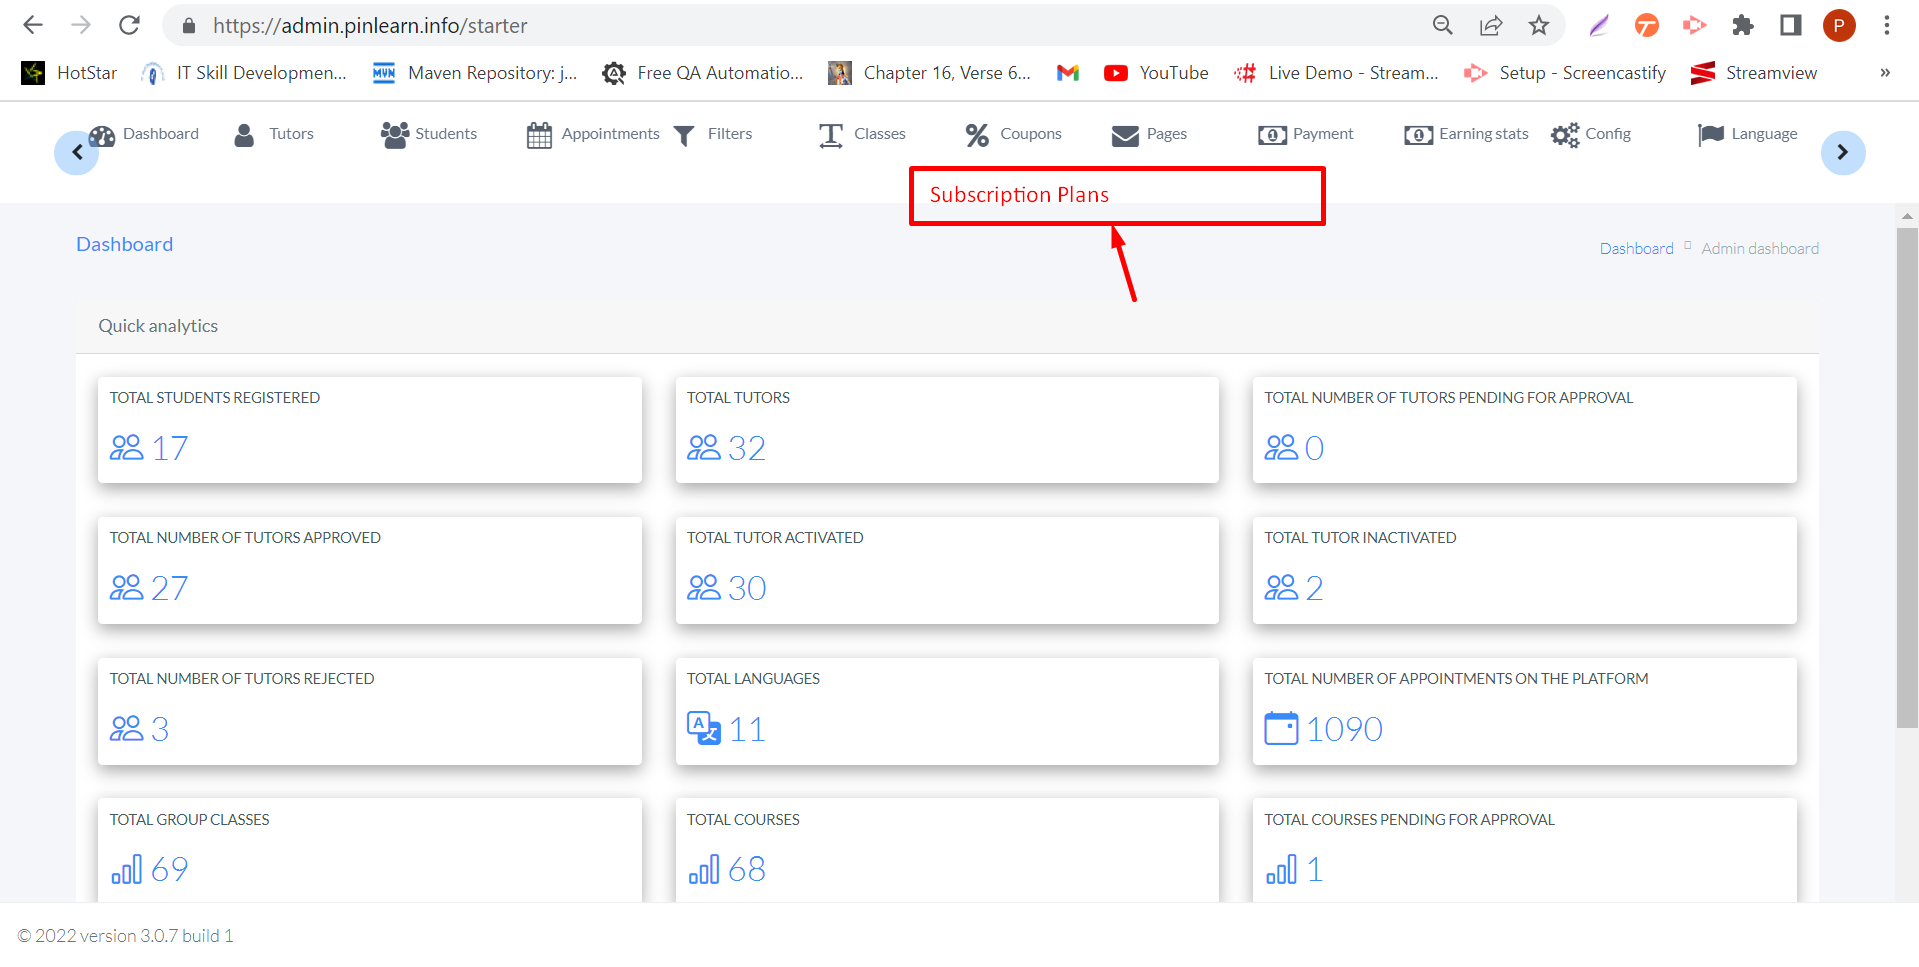Open the Earning stats menu item
Image resolution: width=1919 pixels, height=967 pixels.
tap(1467, 134)
